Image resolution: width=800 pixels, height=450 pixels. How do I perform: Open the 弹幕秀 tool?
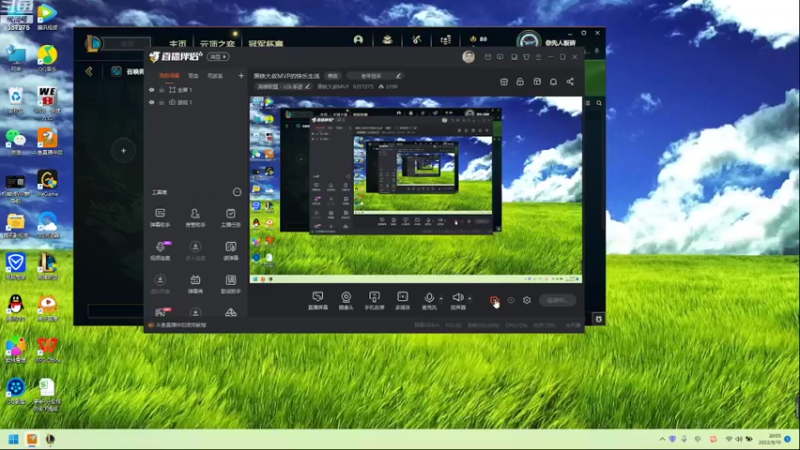click(x=195, y=284)
